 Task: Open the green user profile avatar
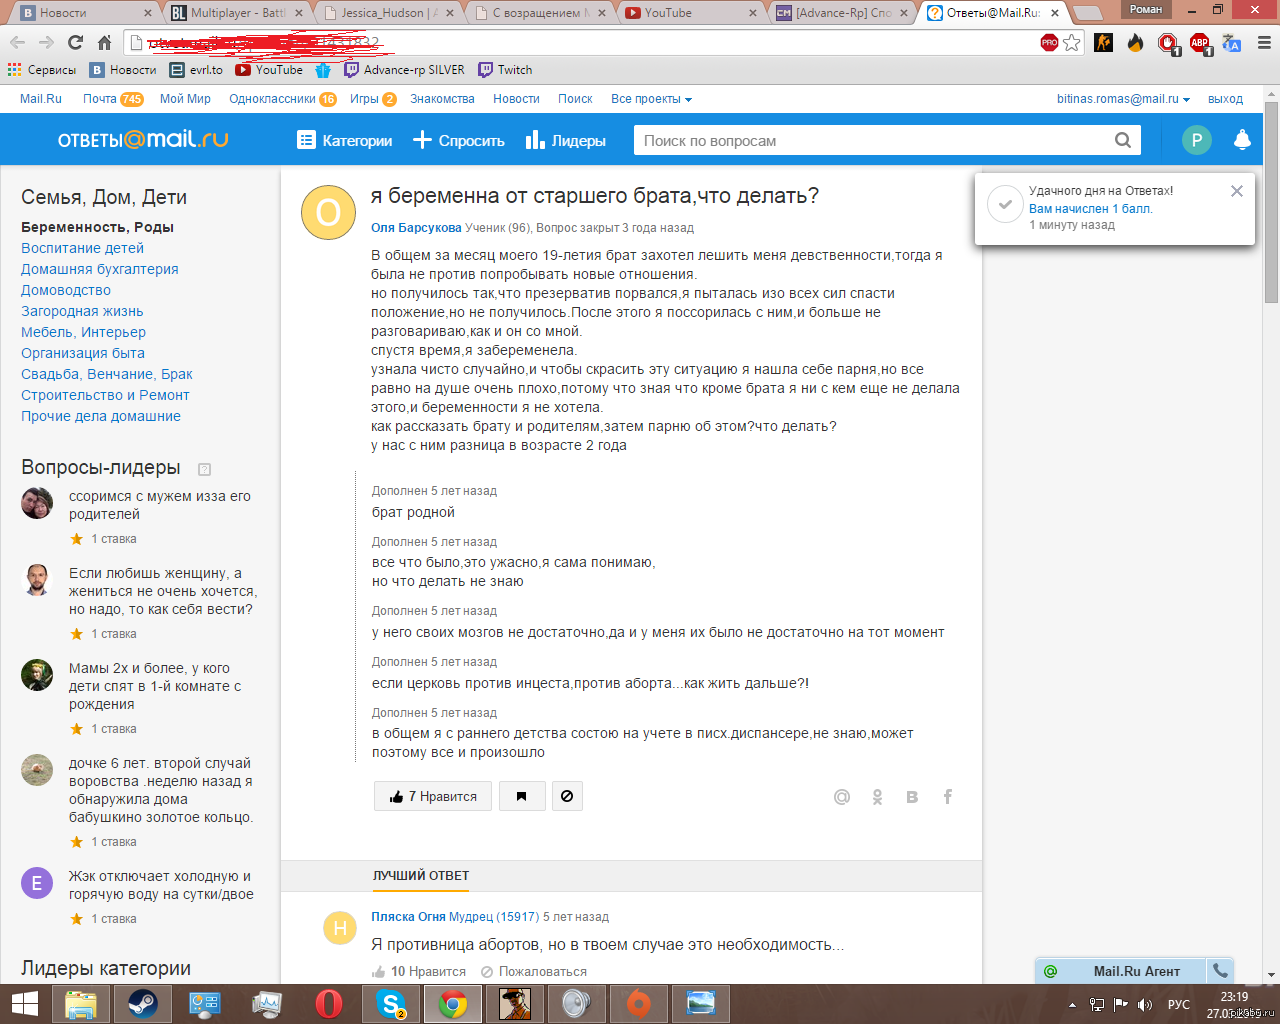1196,140
